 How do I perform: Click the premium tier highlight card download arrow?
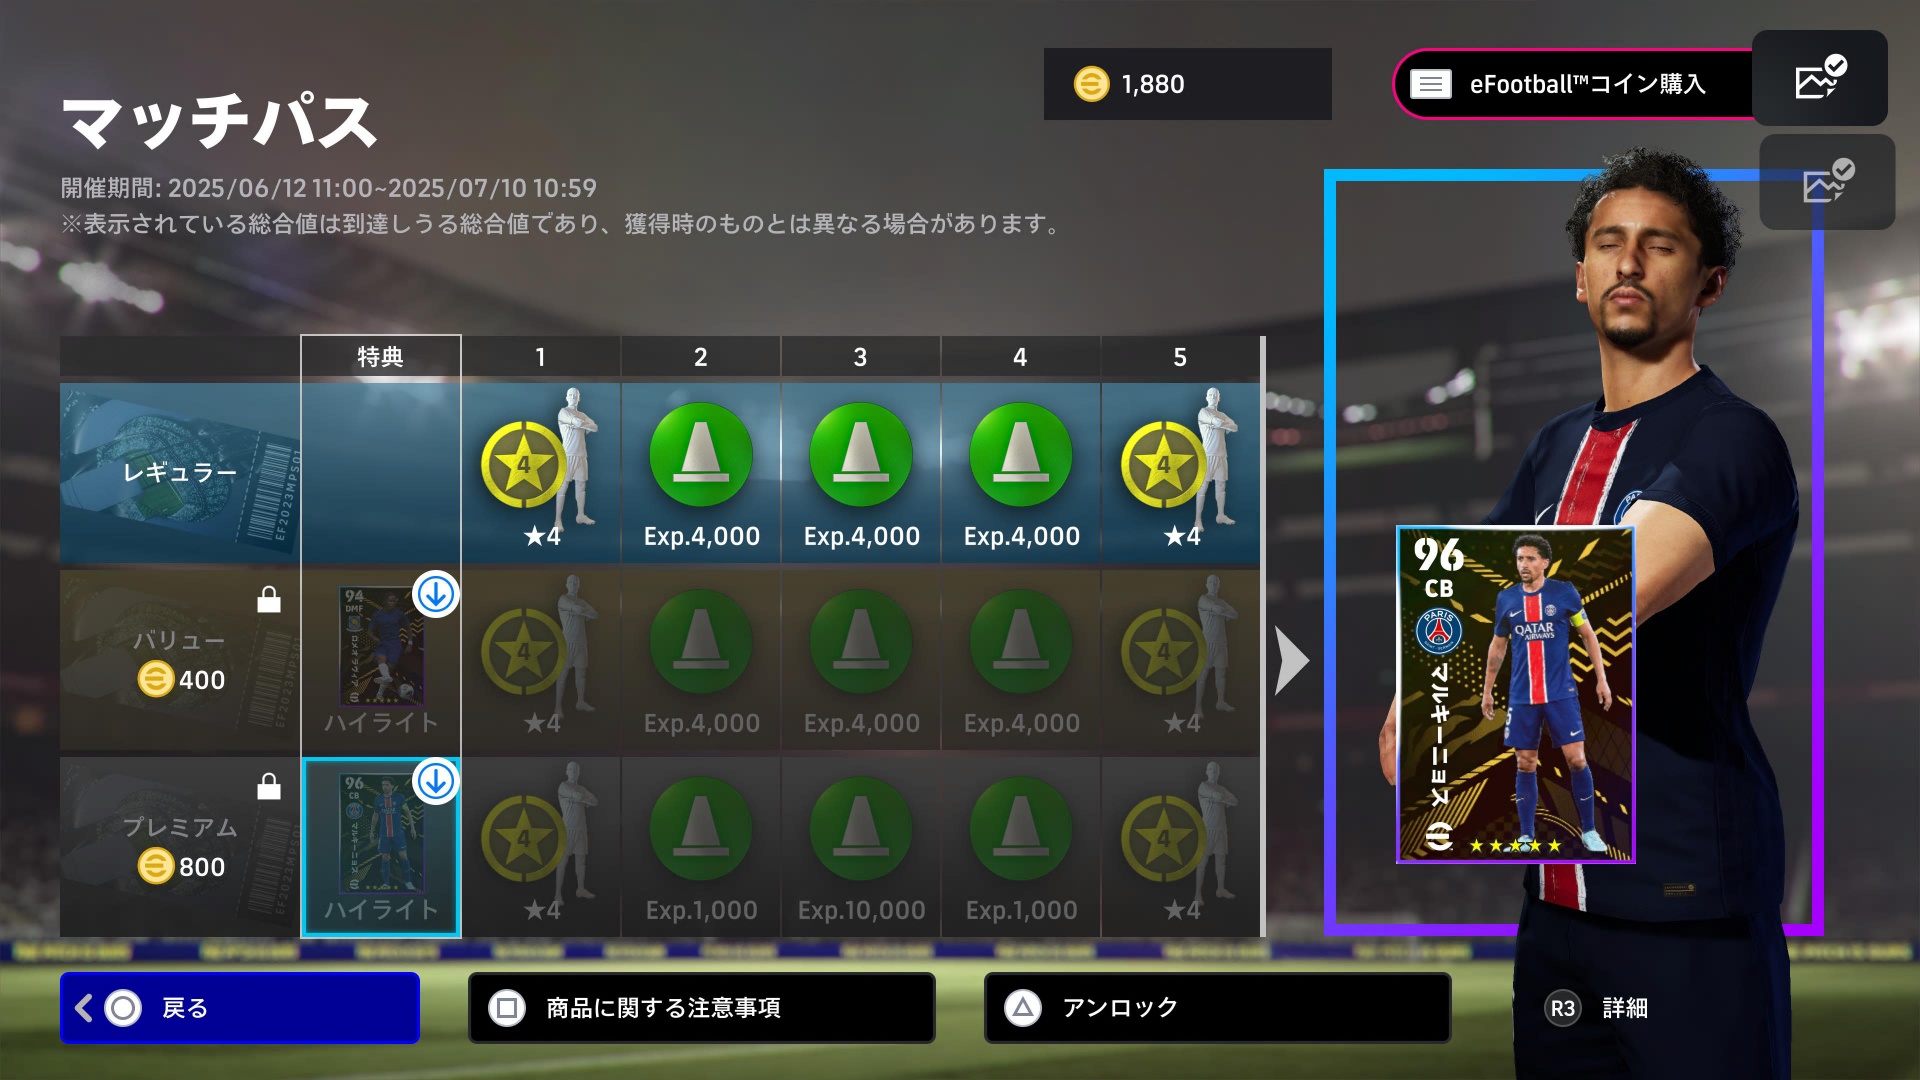(436, 781)
